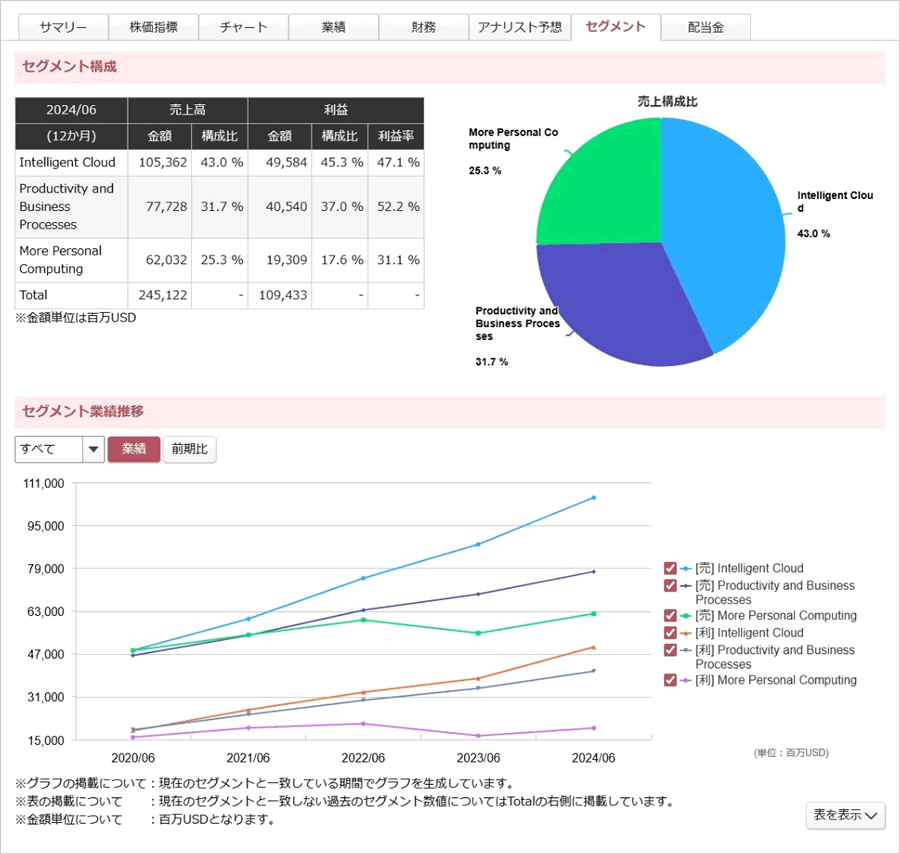The image size is (900, 854).
Task: Click the 17.6 % profit share cell
Action: tap(340, 260)
